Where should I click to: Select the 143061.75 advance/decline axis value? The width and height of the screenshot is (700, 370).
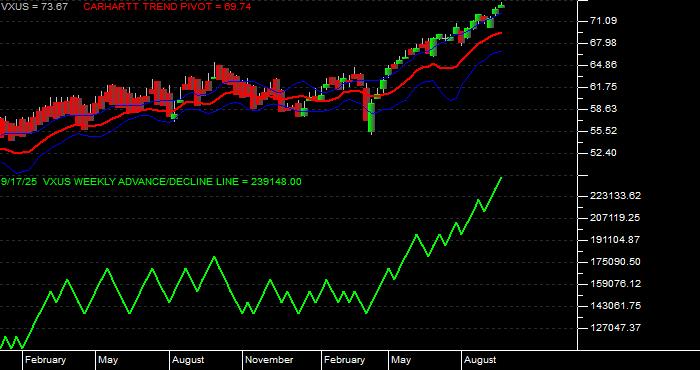click(615, 306)
